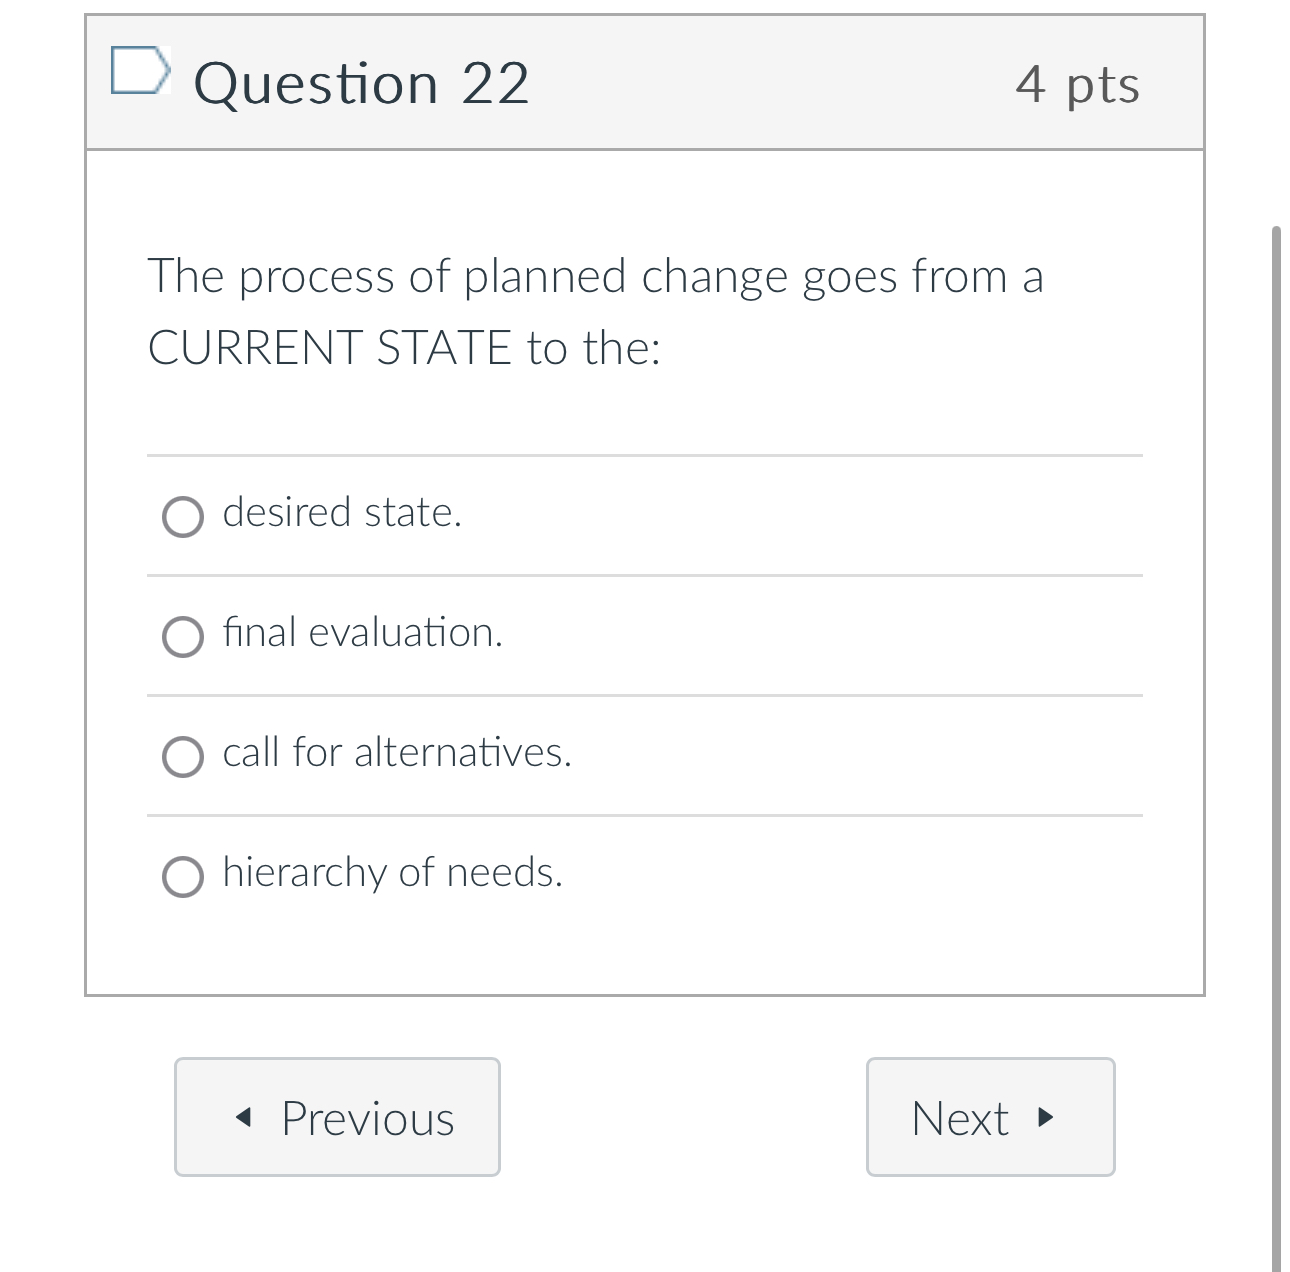Image resolution: width=1290 pixels, height=1272 pixels.
Task: Go to the Previous question
Action: [337, 1117]
